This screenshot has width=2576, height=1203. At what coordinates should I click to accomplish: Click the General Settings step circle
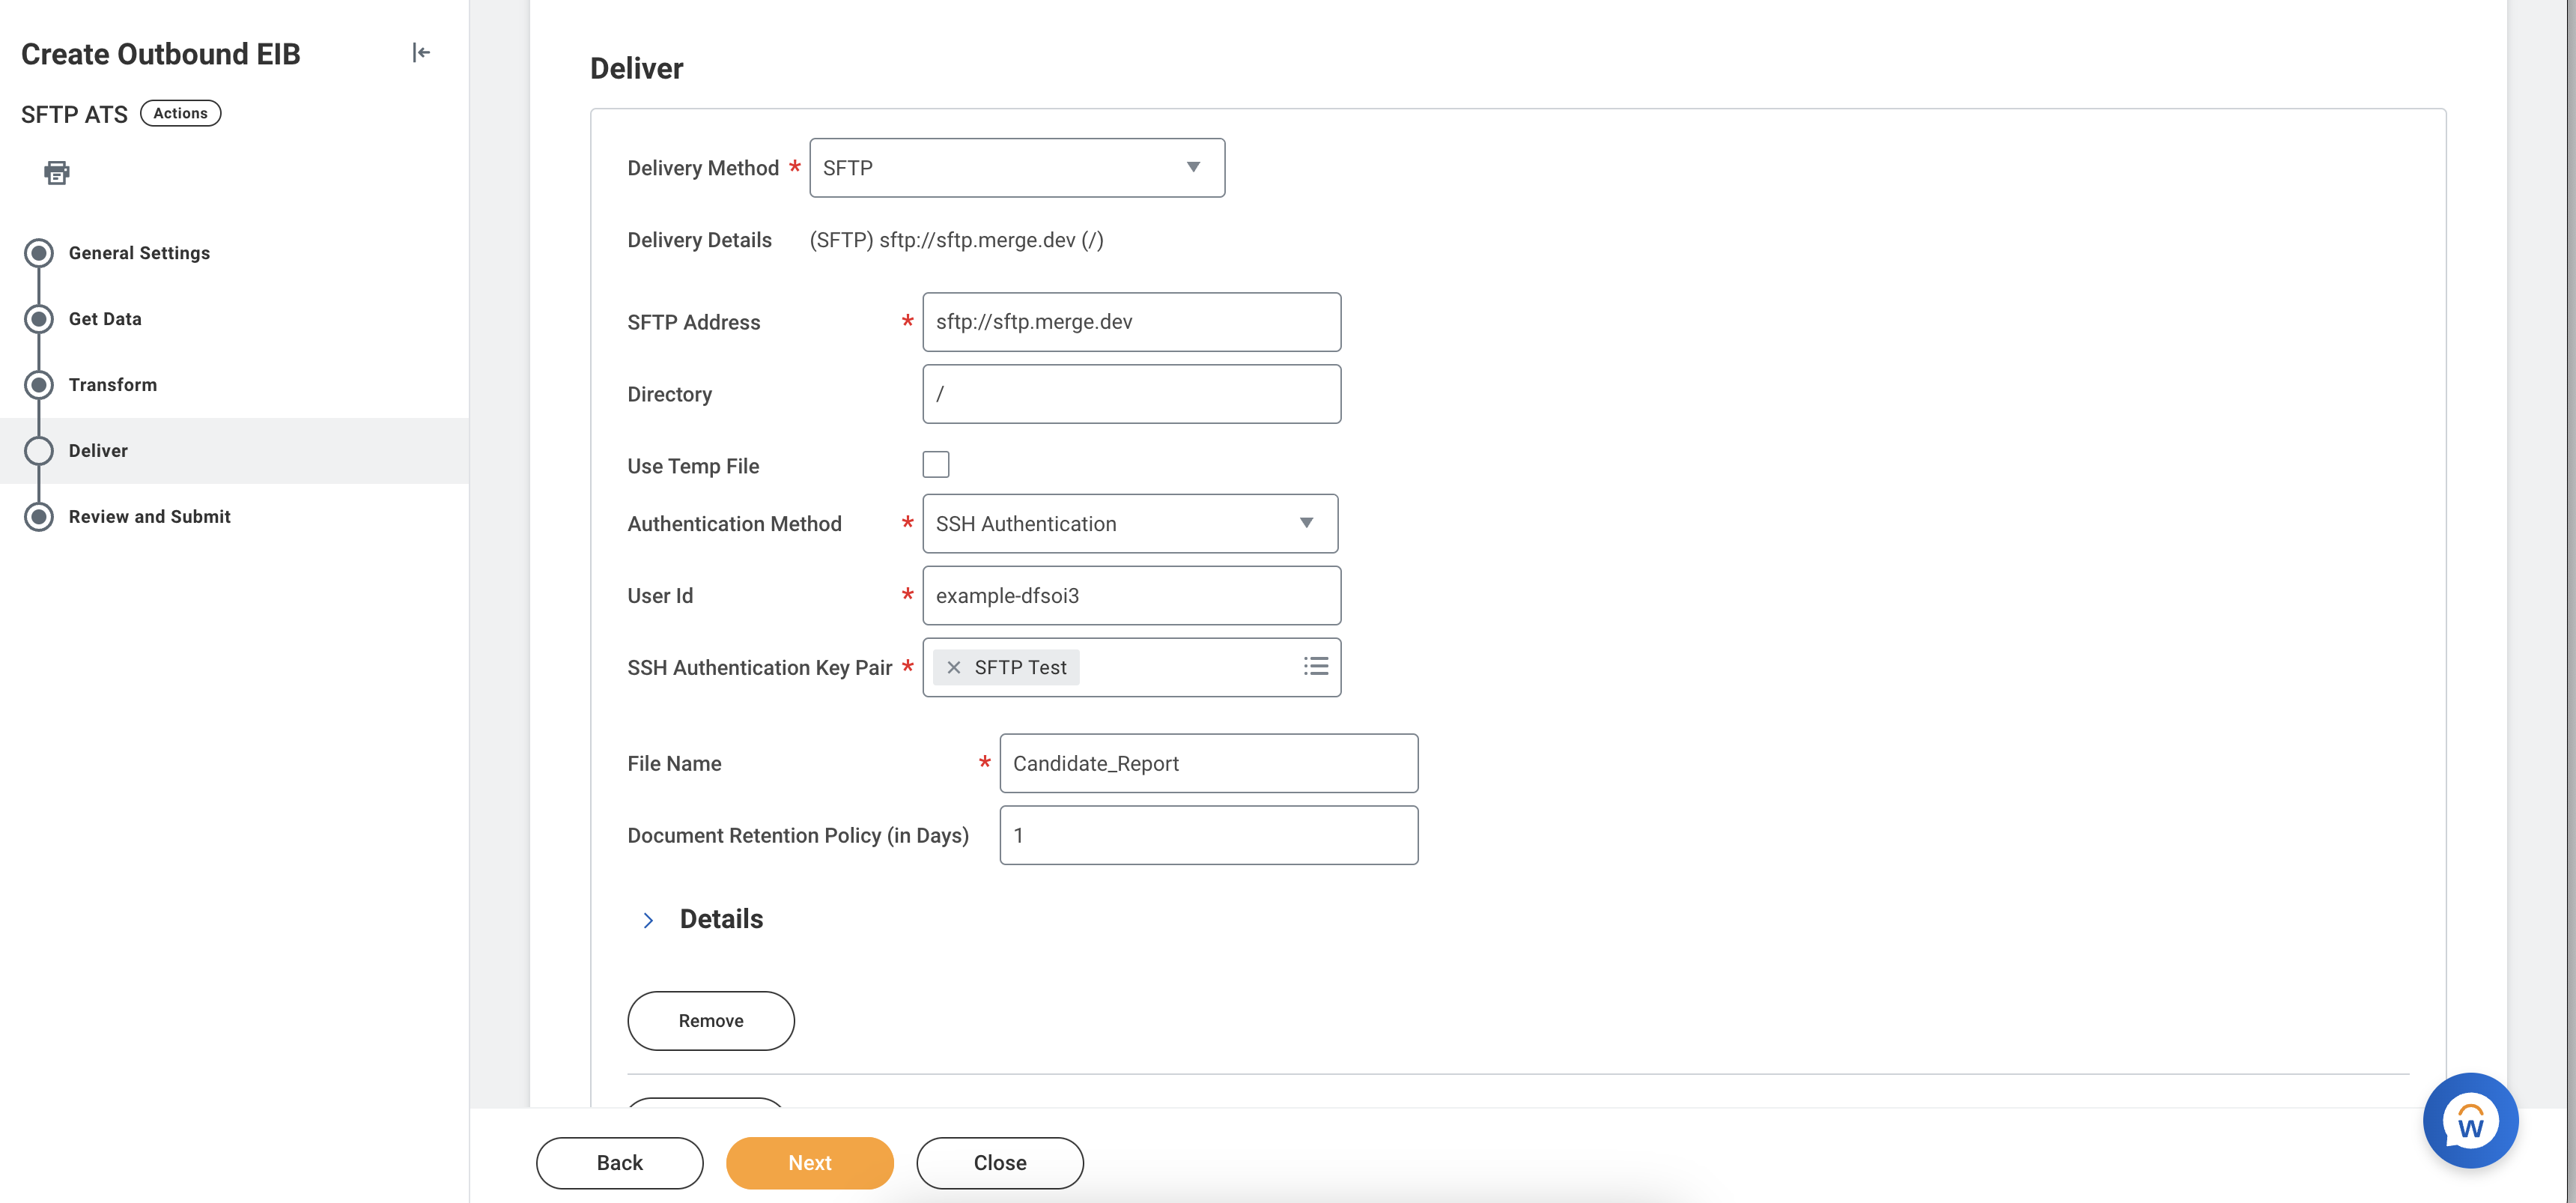point(39,253)
